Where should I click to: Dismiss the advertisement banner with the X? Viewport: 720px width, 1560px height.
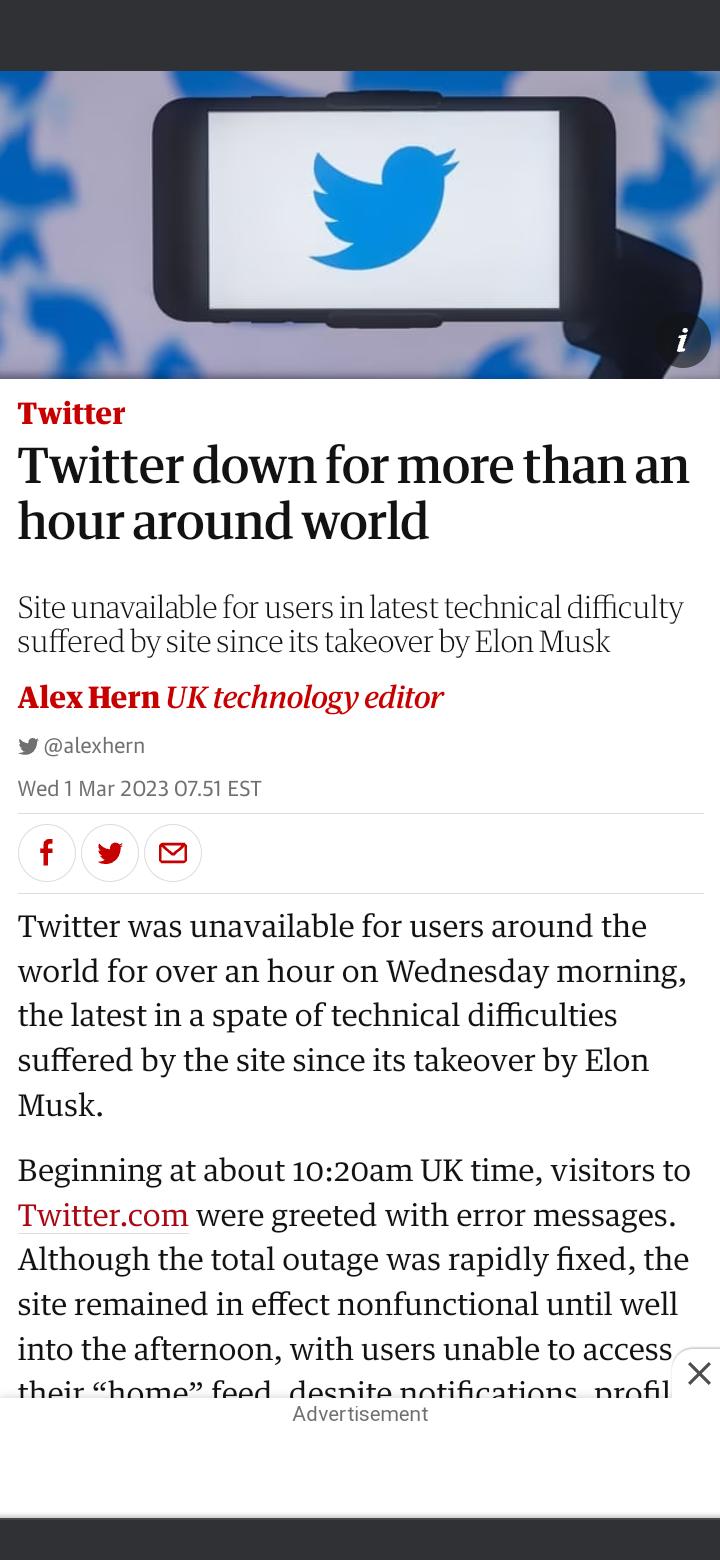pyautogui.click(x=698, y=1374)
